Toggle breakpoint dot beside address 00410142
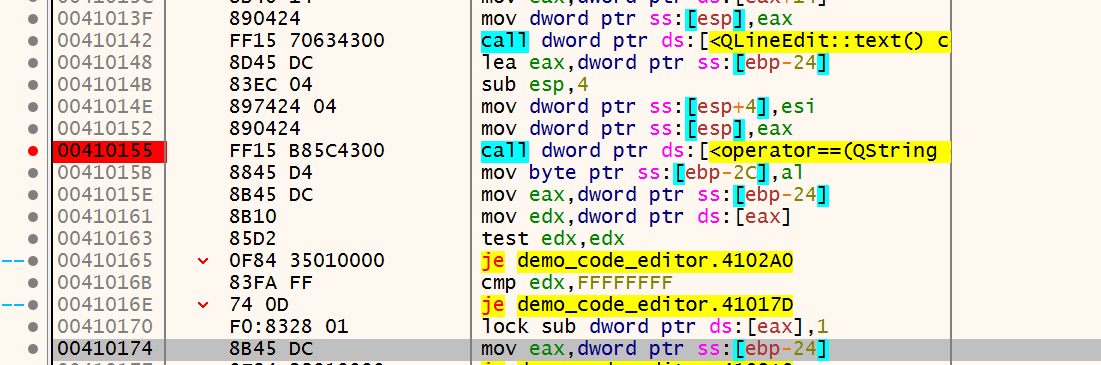1101x365 pixels. pos(32,41)
